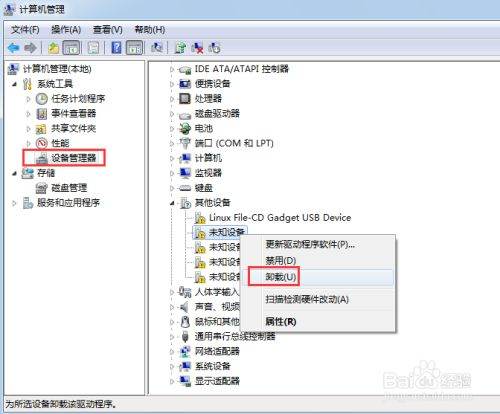This screenshot has height=414, width=500.
Task: Click 属性(R) in the context menu
Action: pyautogui.click(x=281, y=321)
